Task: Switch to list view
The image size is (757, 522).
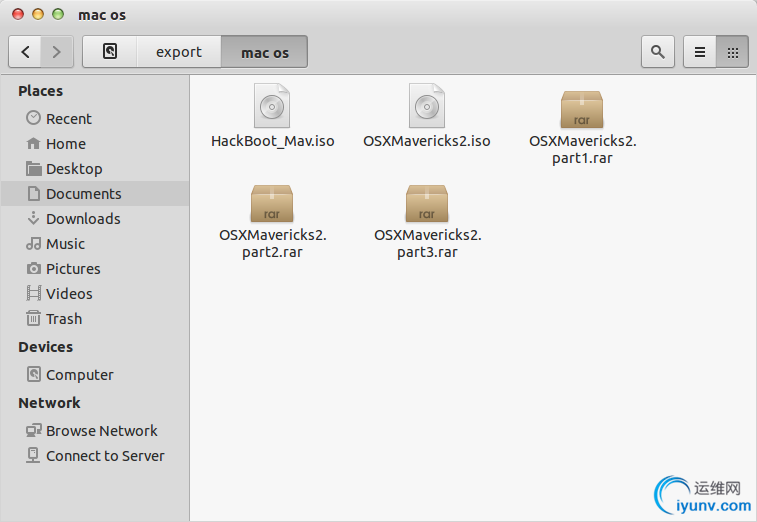Action: pyautogui.click(x=700, y=52)
